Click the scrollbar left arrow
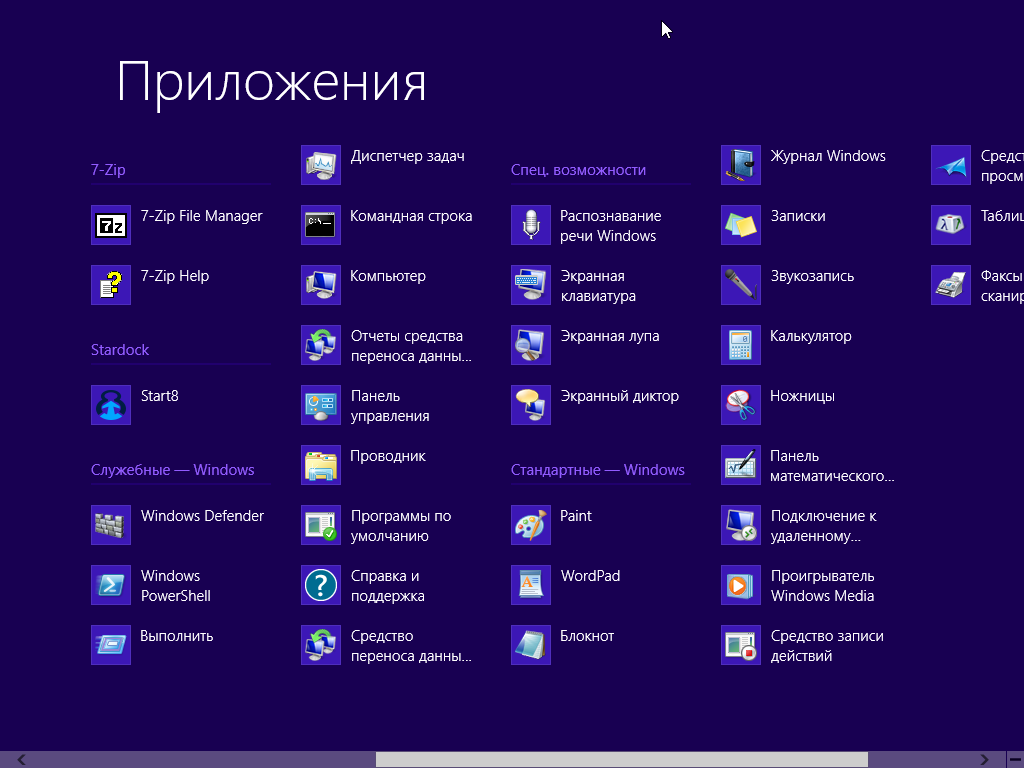The image size is (1024, 768). (22, 760)
